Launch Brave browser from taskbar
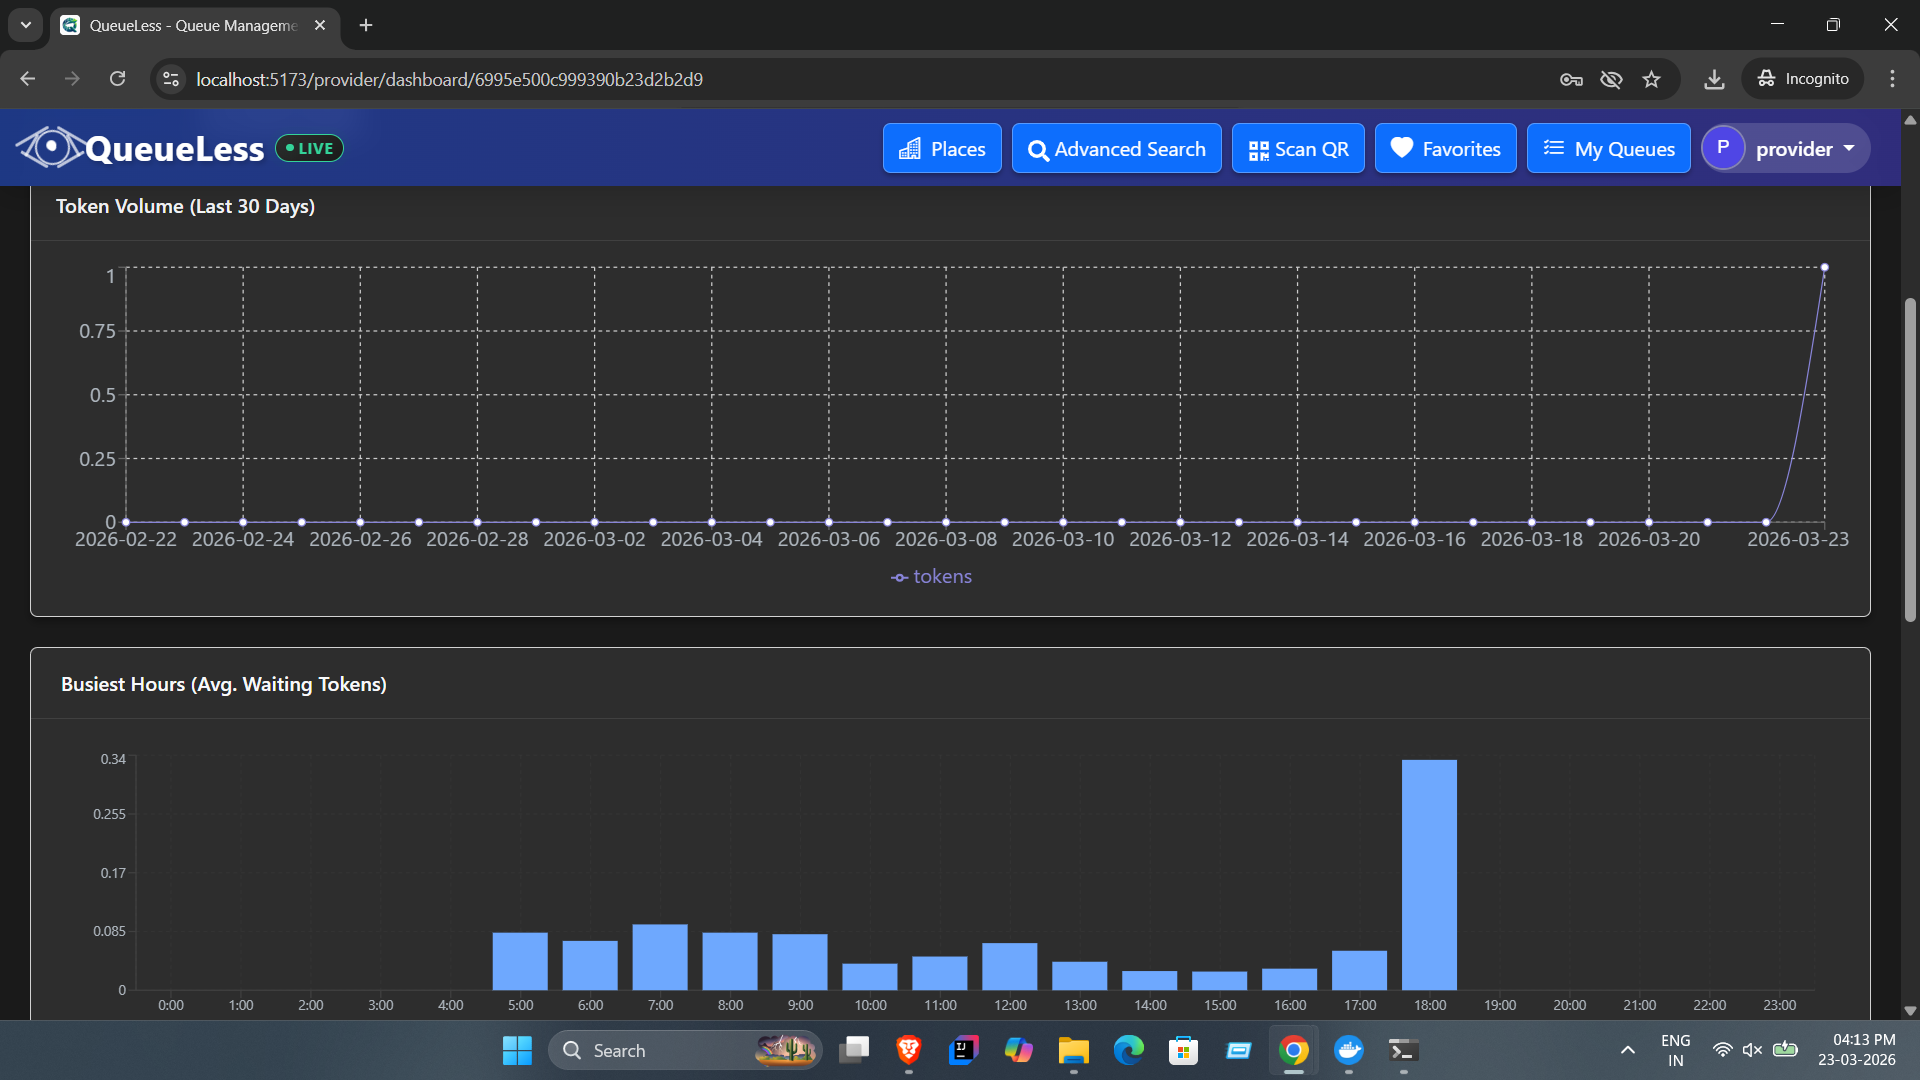 [x=909, y=1051]
